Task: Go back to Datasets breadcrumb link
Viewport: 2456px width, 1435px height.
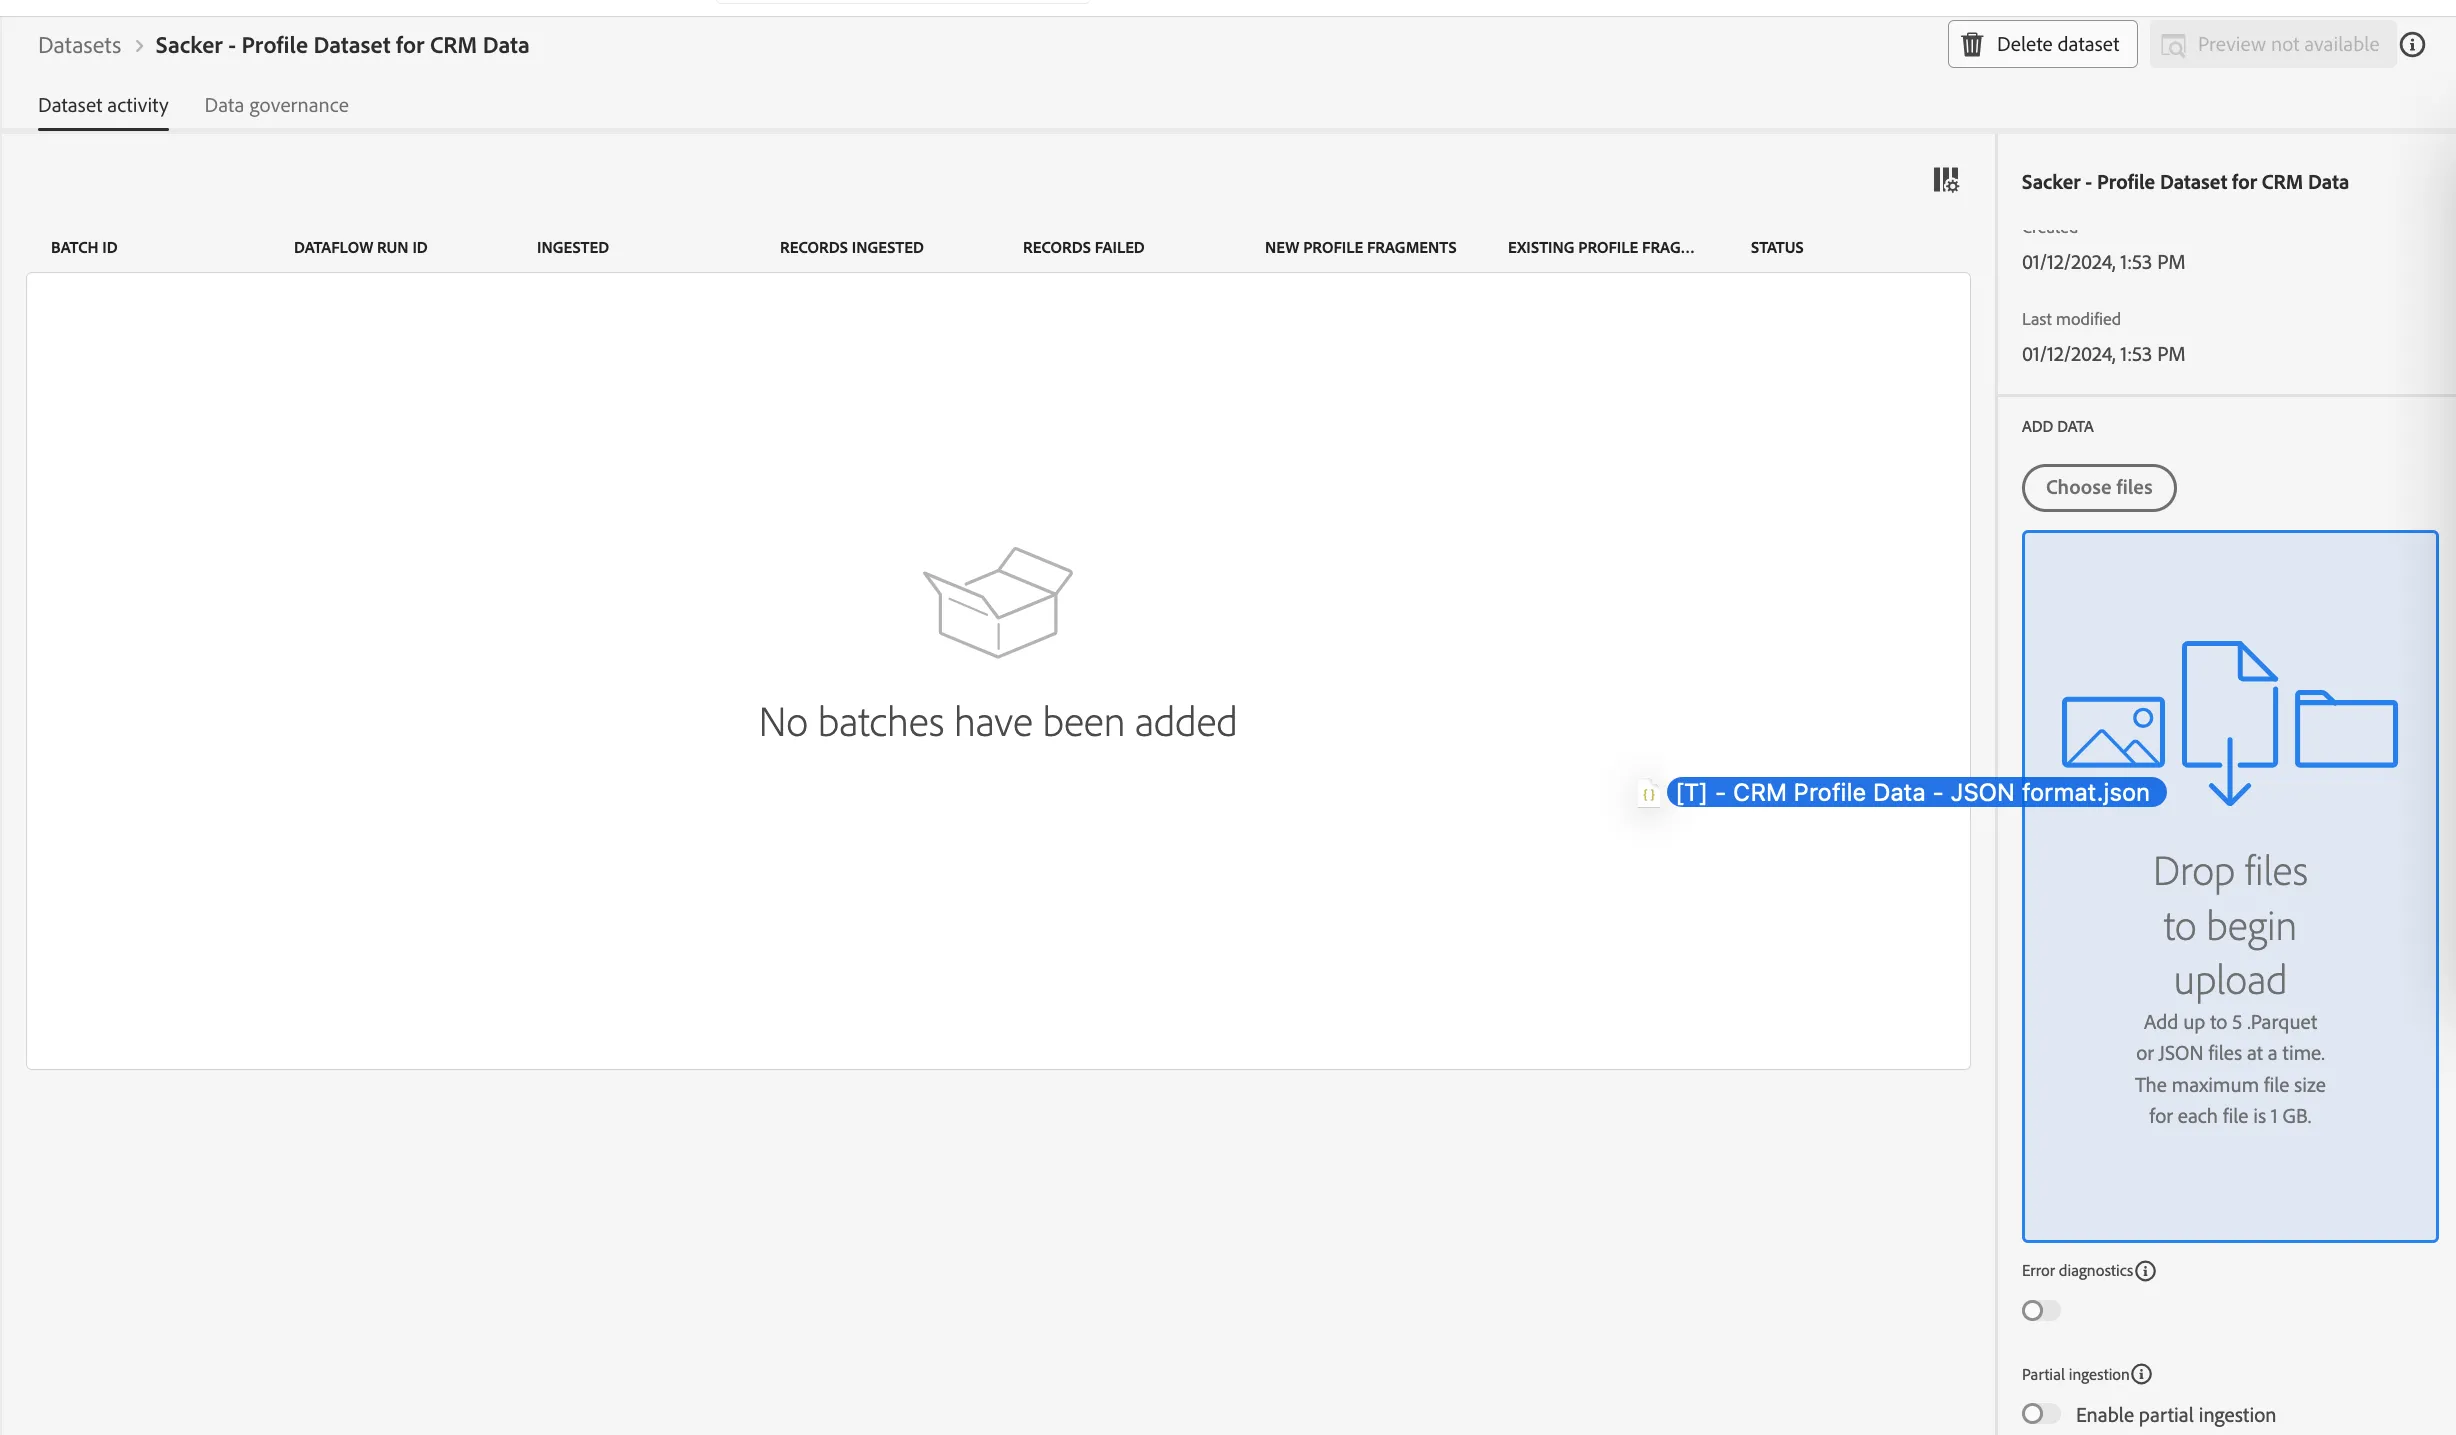Action: tap(79, 45)
